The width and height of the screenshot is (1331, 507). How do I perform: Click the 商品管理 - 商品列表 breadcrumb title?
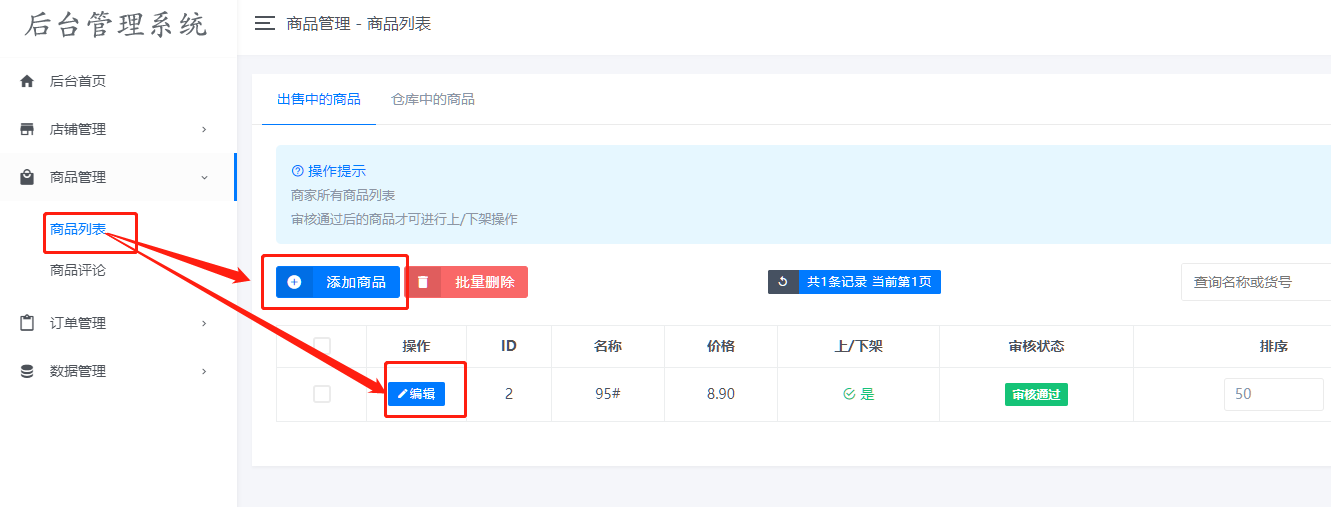(359, 23)
